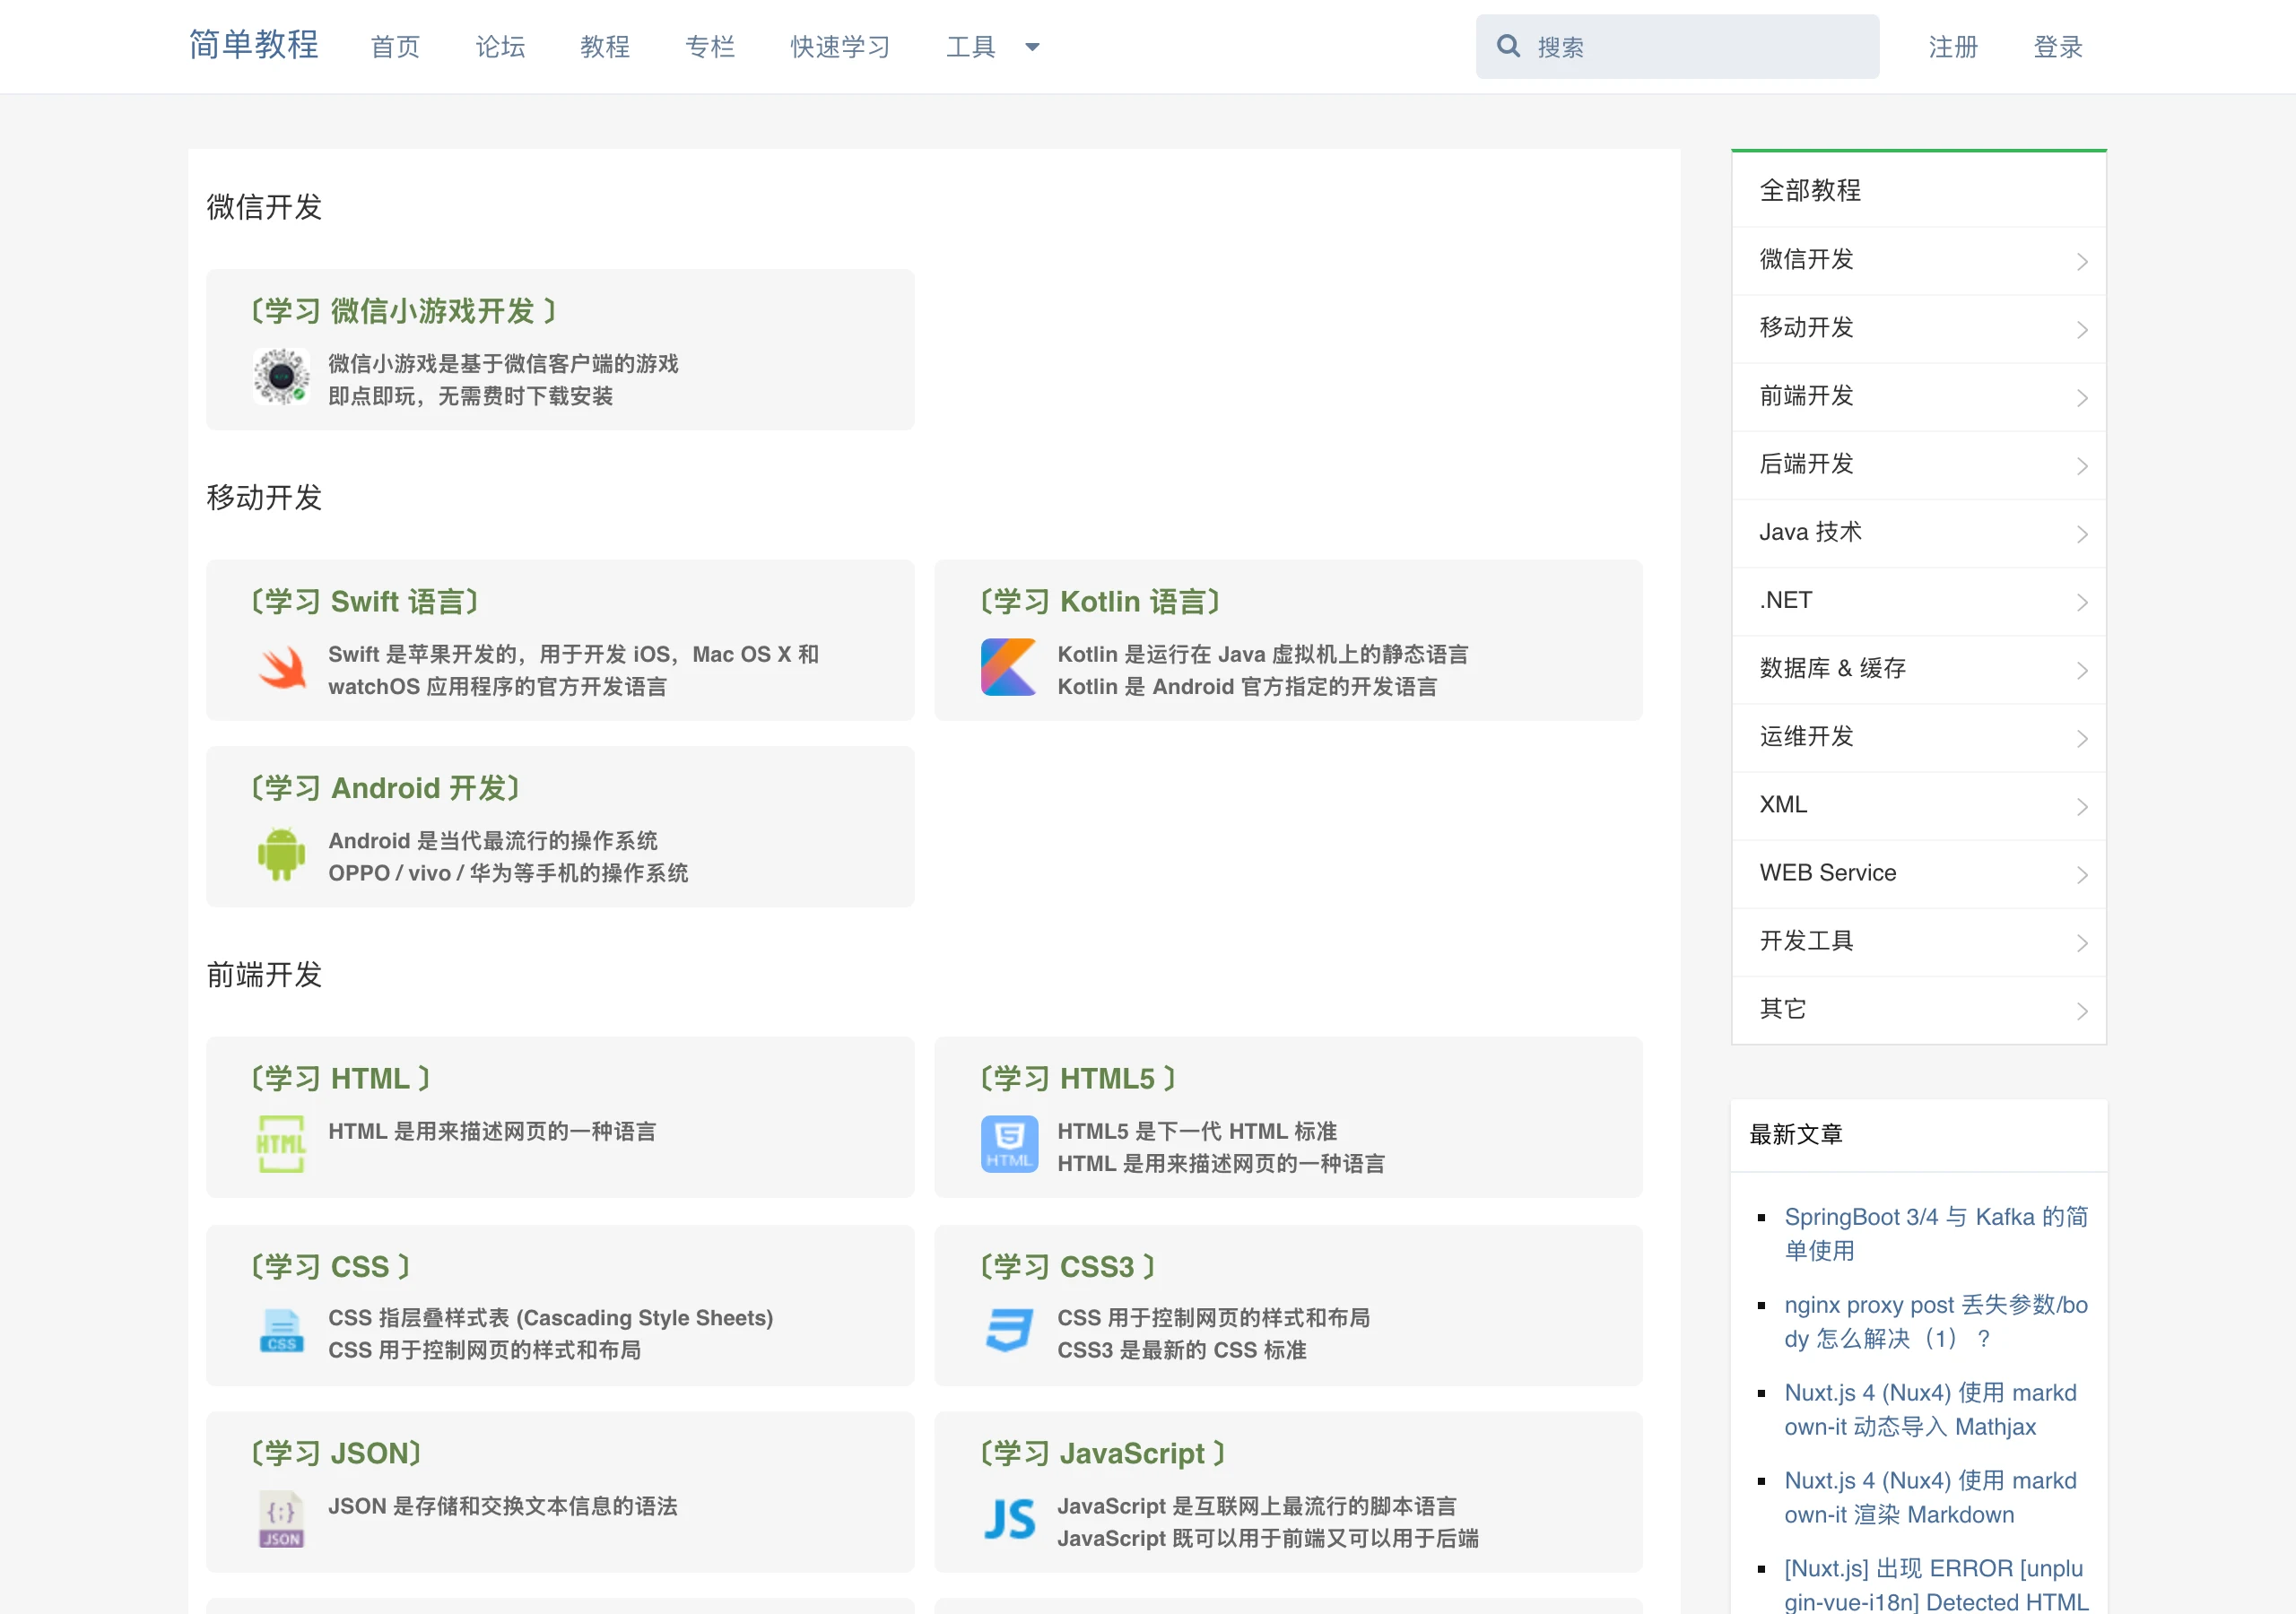
Task: Click the 全部教程 sidebar heading
Action: pos(1810,190)
